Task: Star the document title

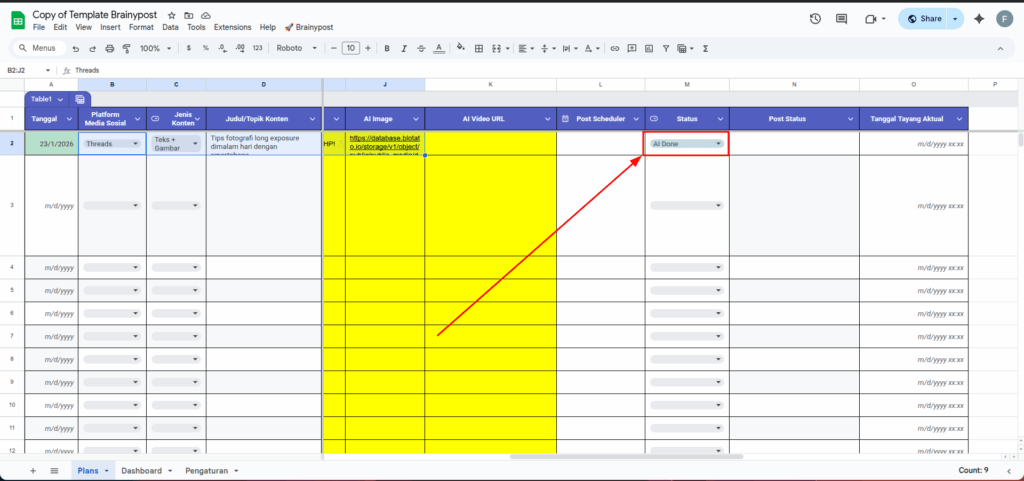Action: (172, 16)
